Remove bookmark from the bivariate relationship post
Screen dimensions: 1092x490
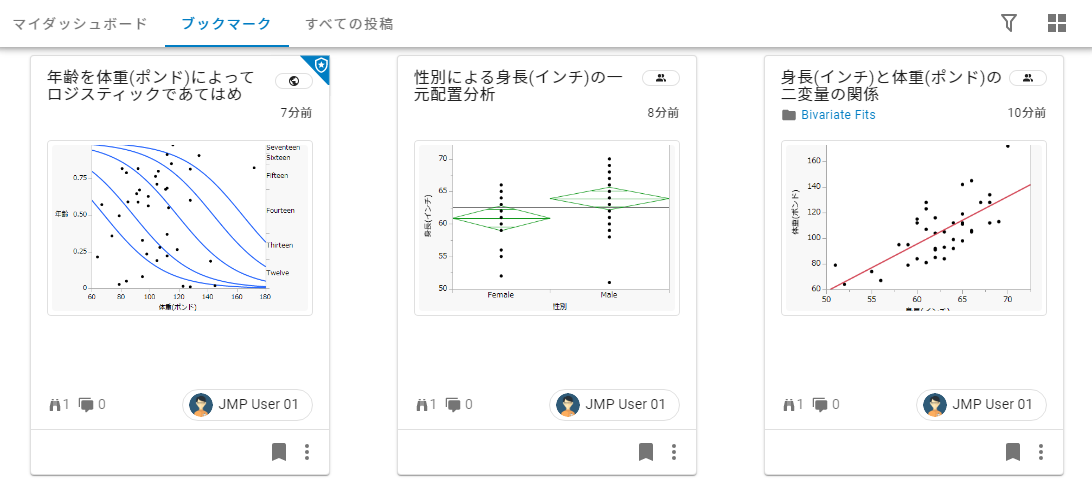pos(1013,452)
